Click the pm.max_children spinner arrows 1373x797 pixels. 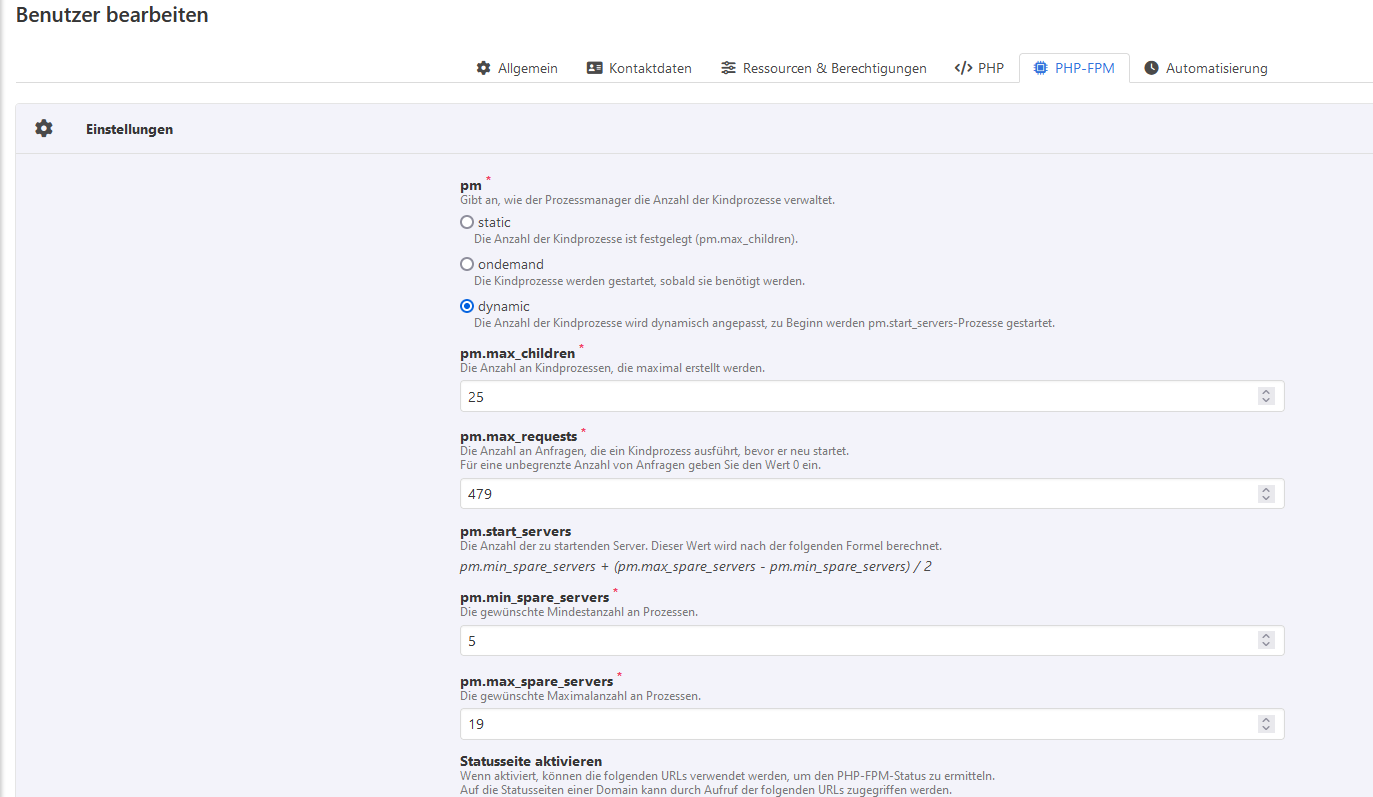pos(1266,396)
